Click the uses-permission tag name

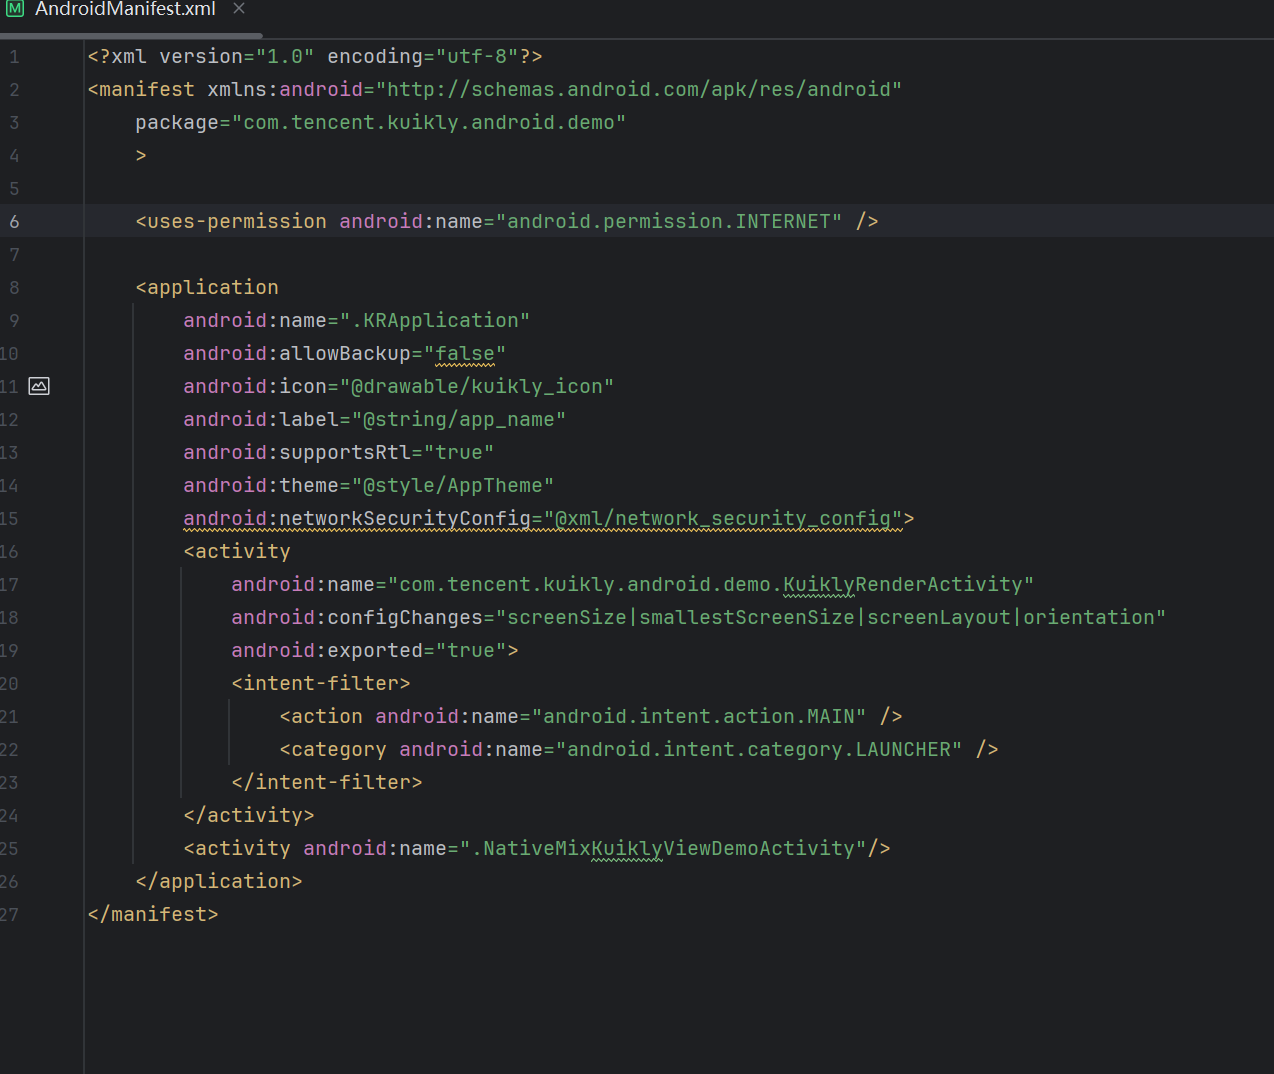[x=237, y=222]
